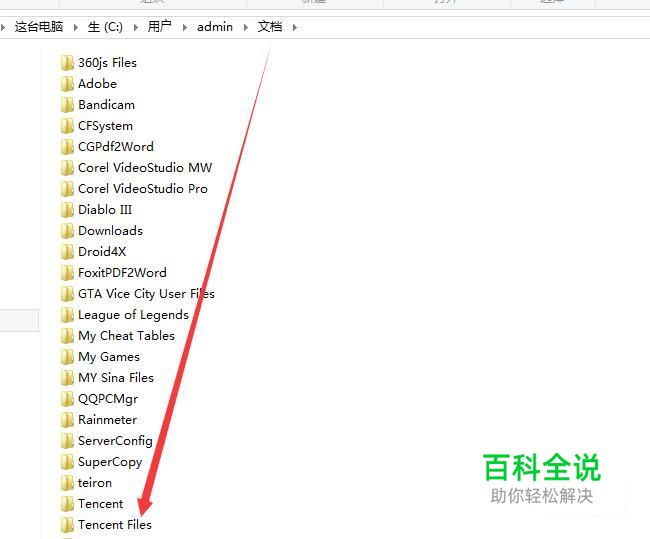This screenshot has height=539, width=650.
Task: Select the "Rainmeter" folder name
Action: click(x=107, y=420)
